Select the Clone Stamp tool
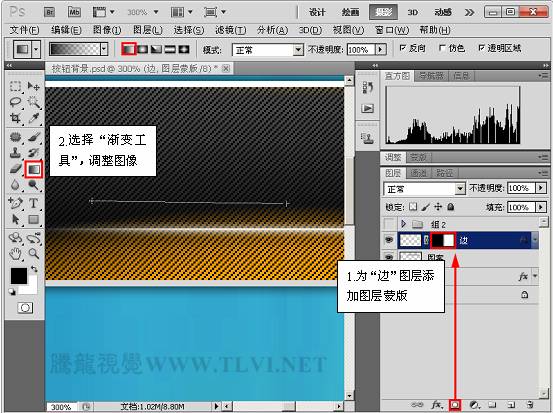Image resolution: width=553 pixels, height=413 pixels. [x=16, y=153]
